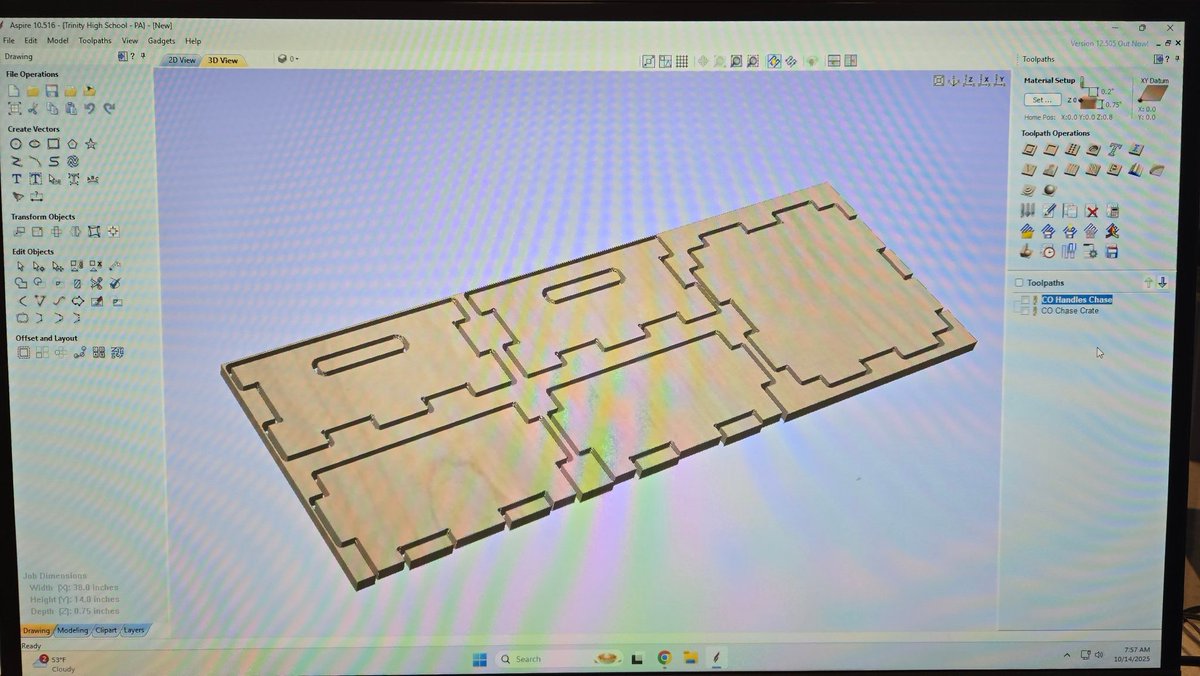Toggle visibility of CO Chase Crate toolpath
The image size is (1200, 676).
[1023, 311]
